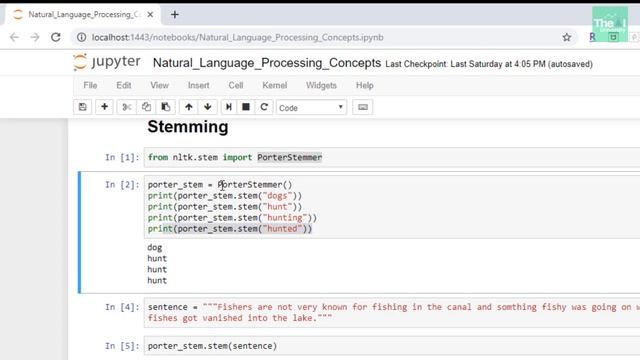The height and width of the screenshot is (360, 640).
Task: Open a new browser tab
Action: click(175, 15)
